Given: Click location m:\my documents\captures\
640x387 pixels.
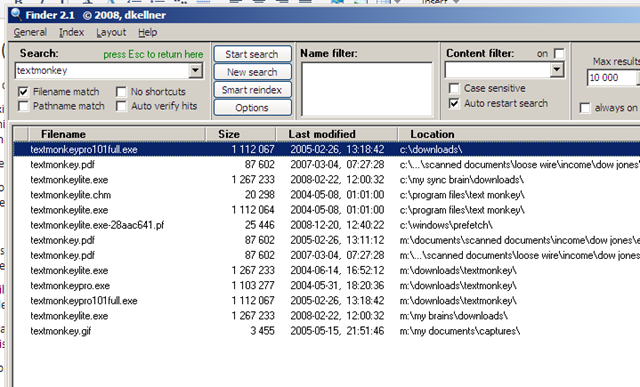Looking at the screenshot, I should (460, 331).
